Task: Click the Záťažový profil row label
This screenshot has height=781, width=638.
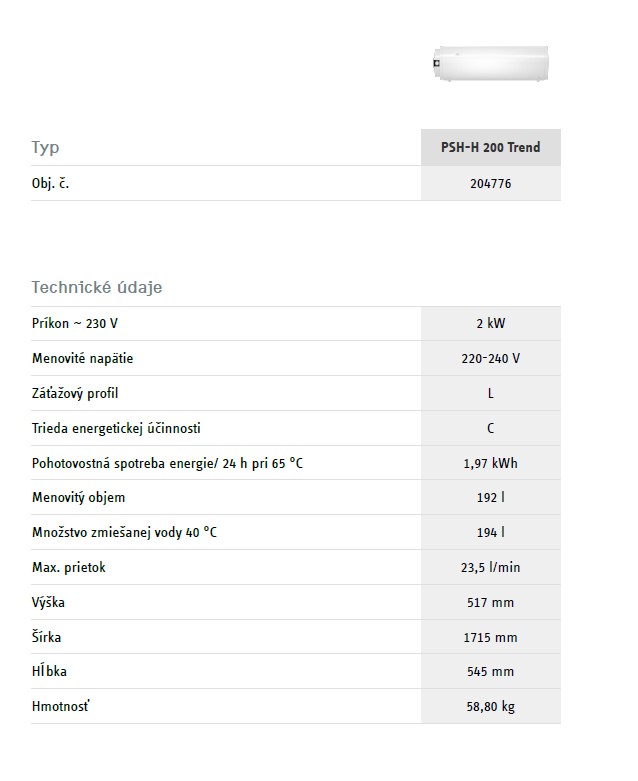Action: (75, 393)
